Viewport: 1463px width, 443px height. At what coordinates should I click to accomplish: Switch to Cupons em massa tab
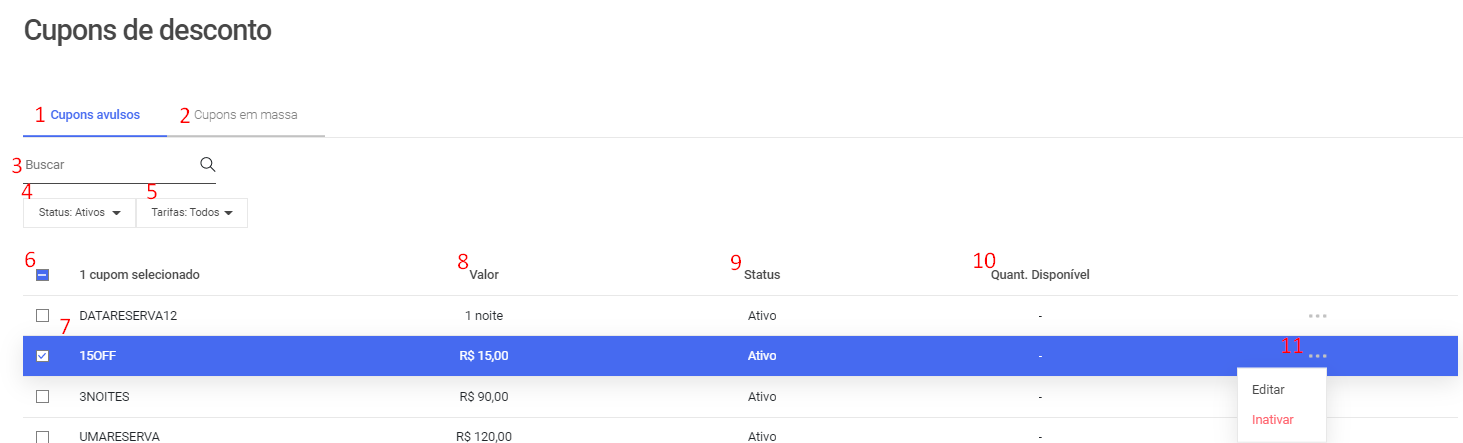point(246,115)
